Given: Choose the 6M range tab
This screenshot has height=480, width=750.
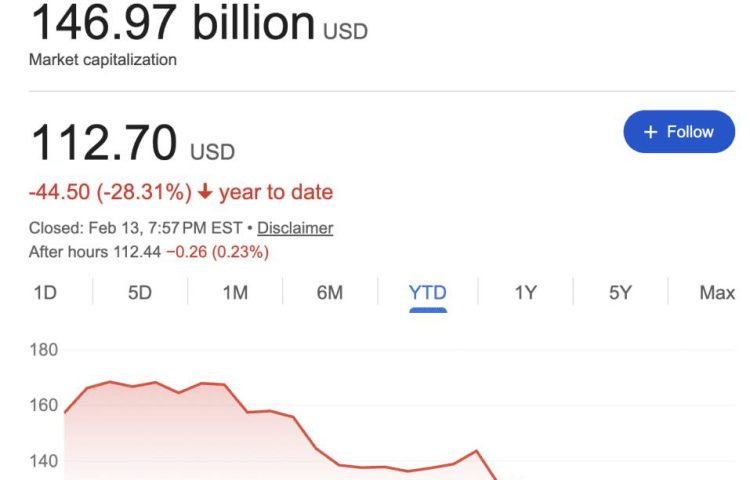Looking at the screenshot, I should pos(330,293).
